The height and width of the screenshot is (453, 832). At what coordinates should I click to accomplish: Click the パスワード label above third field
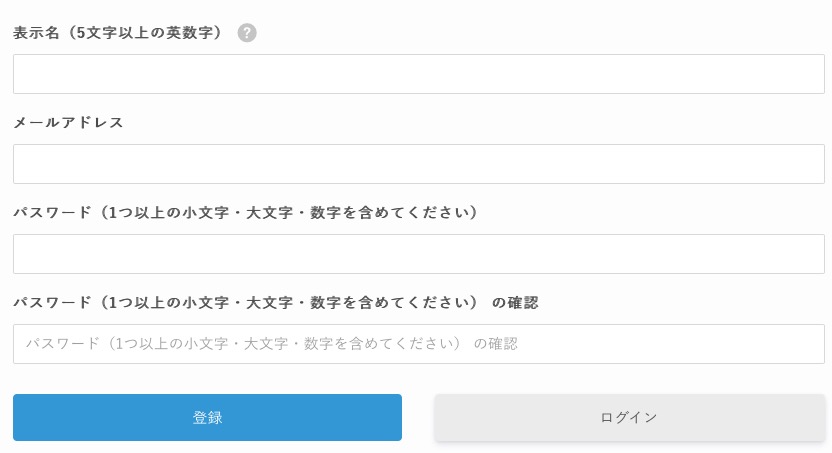point(245,213)
